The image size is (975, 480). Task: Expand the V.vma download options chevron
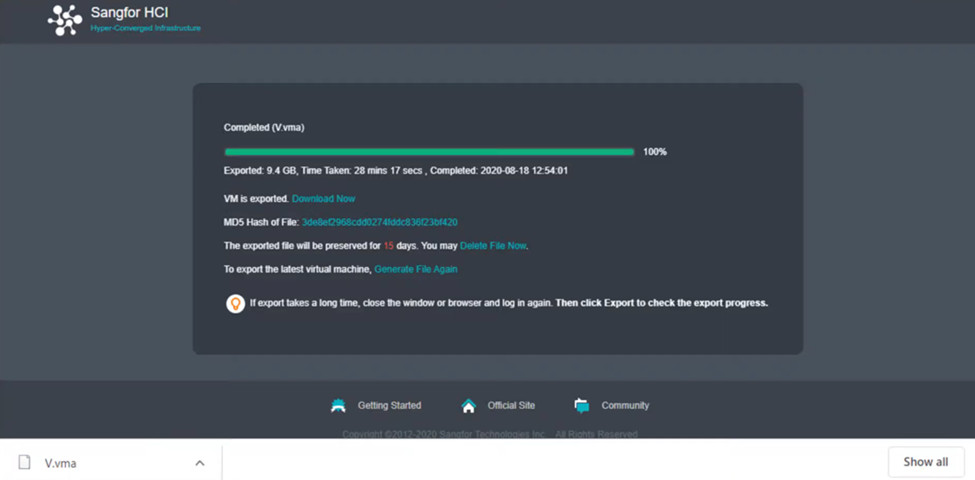click(200, 463)
